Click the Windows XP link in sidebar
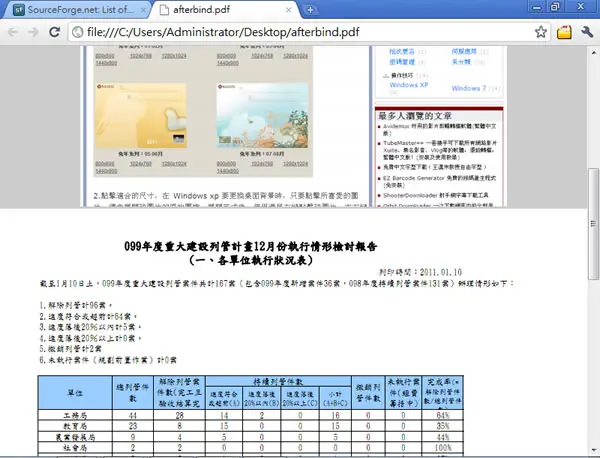The image size is (600, 458). (x=409, y=85)
